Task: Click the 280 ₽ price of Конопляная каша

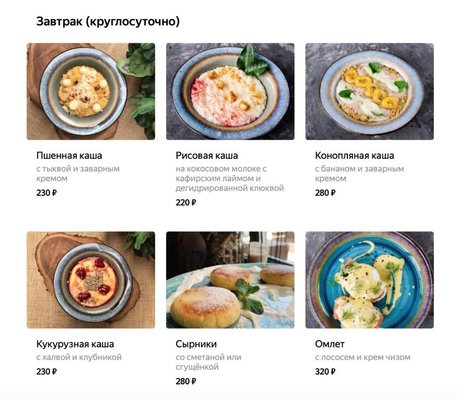Action: [x=325, y=193]
